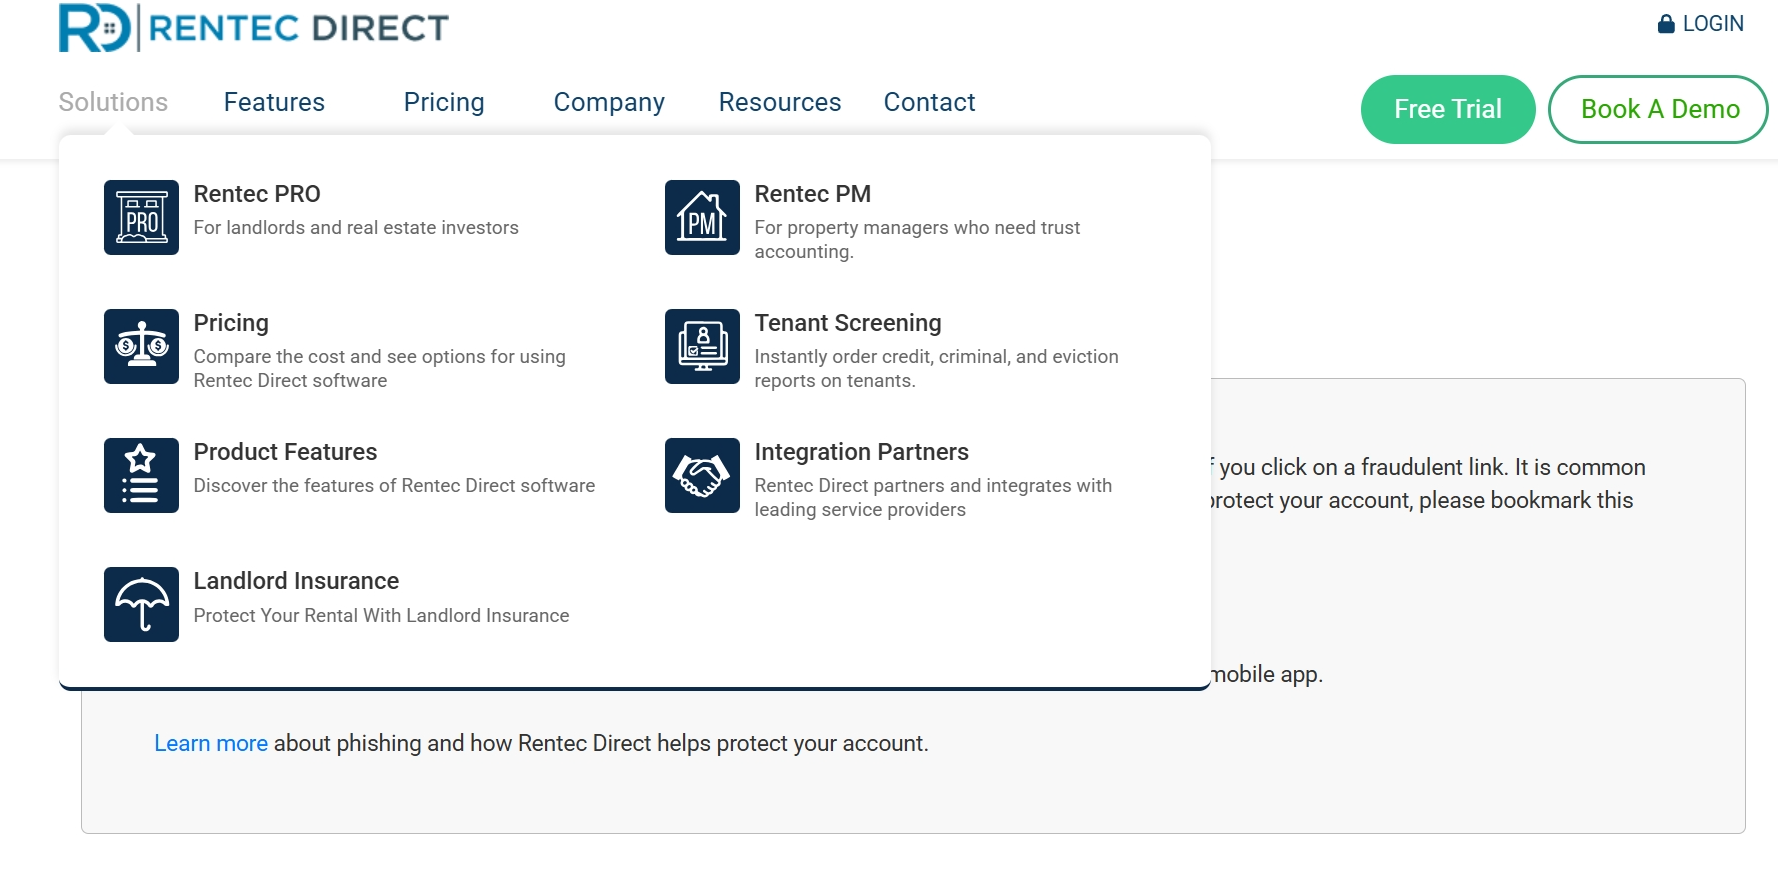Click the Tenant Screening monitor icon
This screenshot has height=870, width=1778.
(x=702, y=346)
